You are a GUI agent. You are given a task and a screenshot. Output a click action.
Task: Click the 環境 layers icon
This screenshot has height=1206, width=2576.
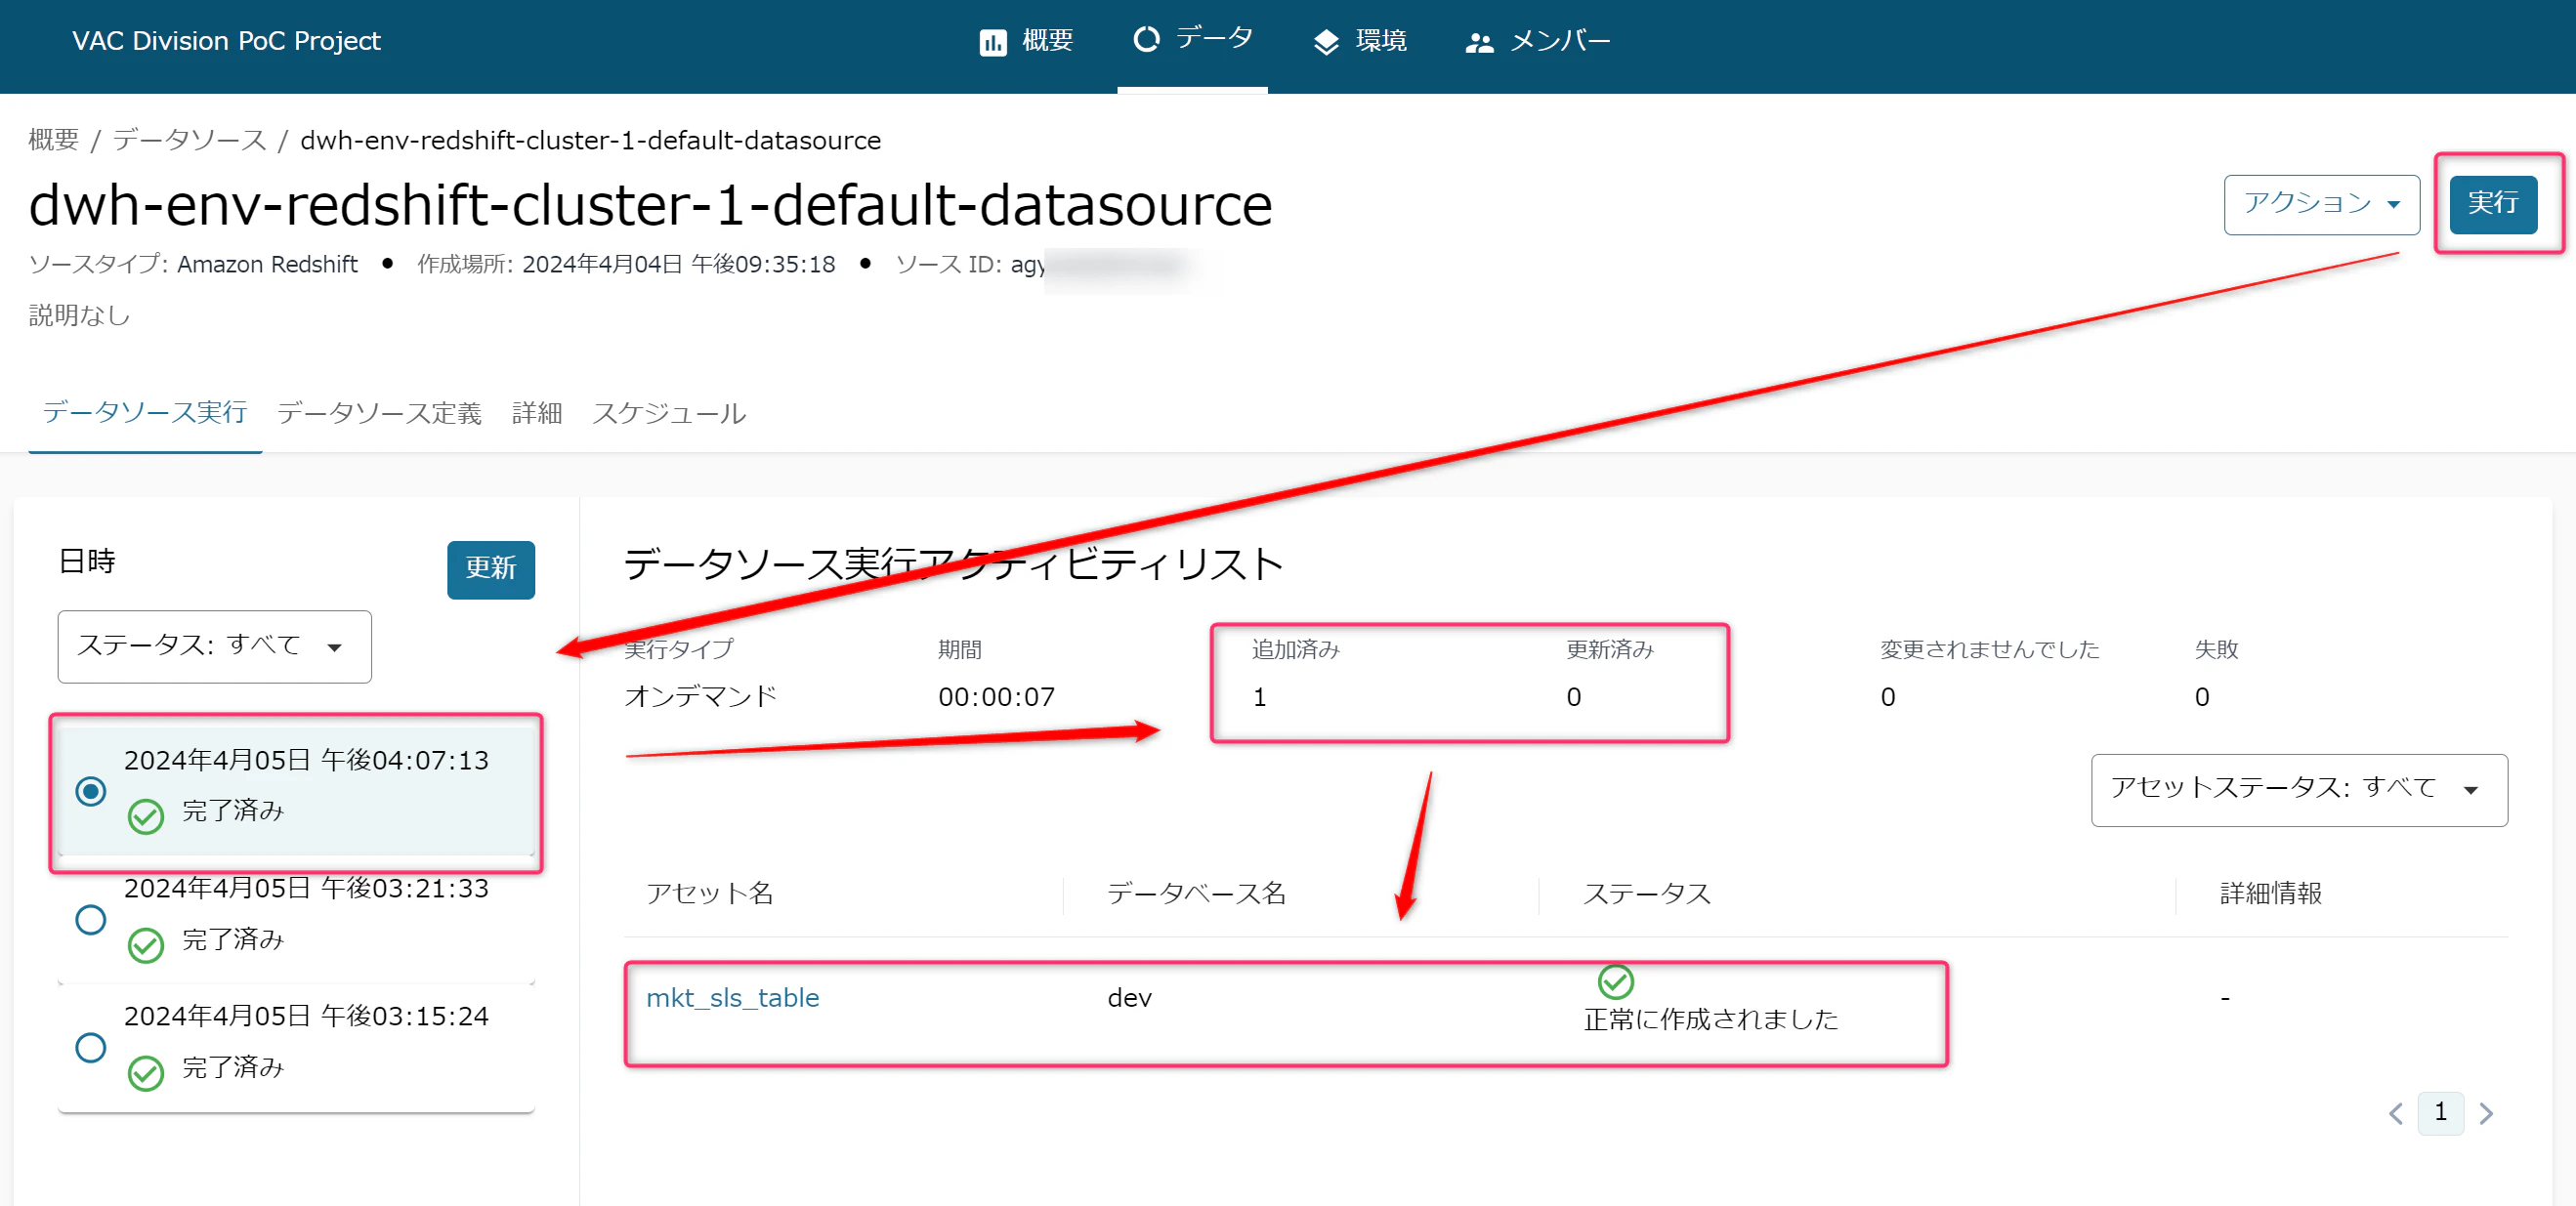(x=1326, y=42)
